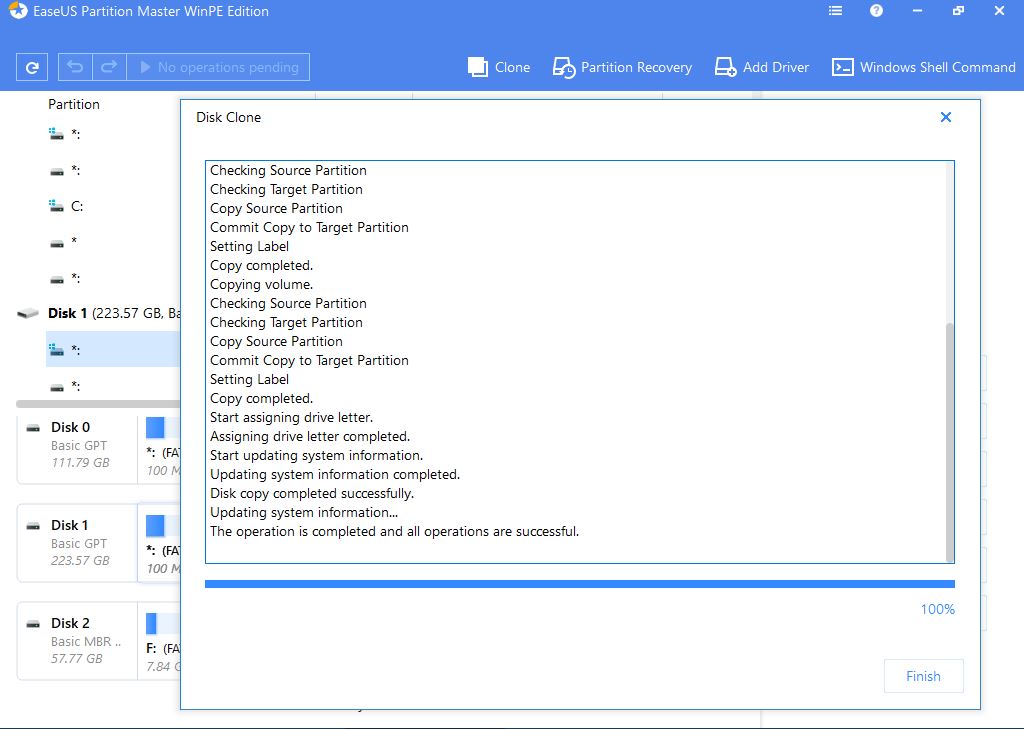The height and width of the screenshot is (729, 1024).
Task: Open the task list menu icon
Action: [x=836, y=11]
